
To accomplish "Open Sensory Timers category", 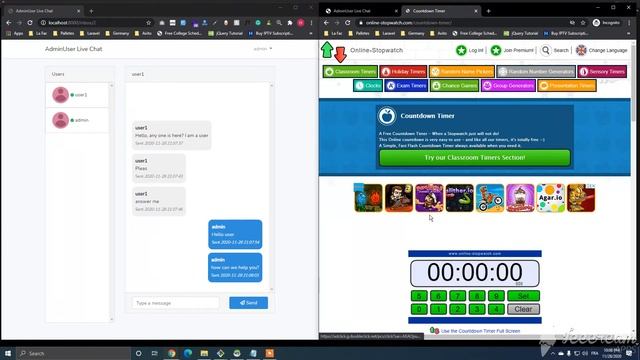I will (x=602, y=72).
